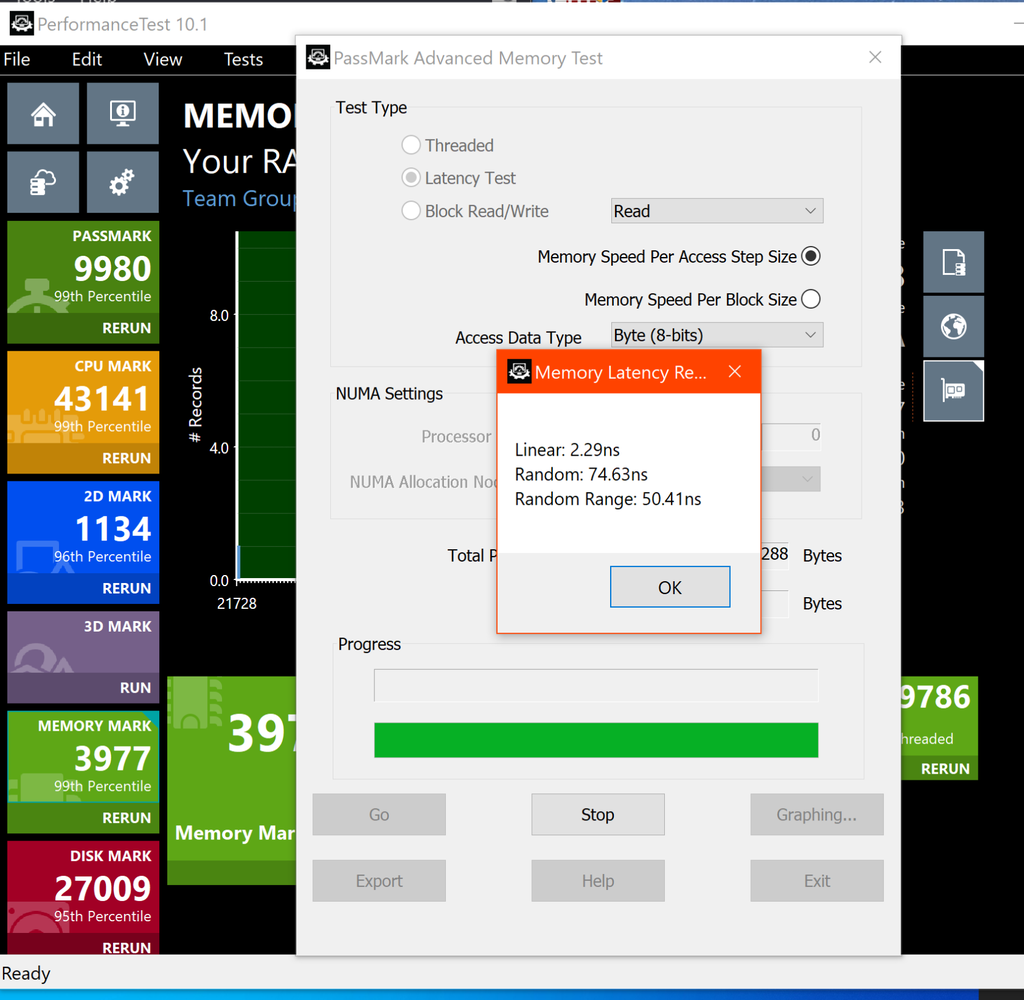Click the Export button
This screenshot has height=1000, width=1024.
tap(379, 881)
